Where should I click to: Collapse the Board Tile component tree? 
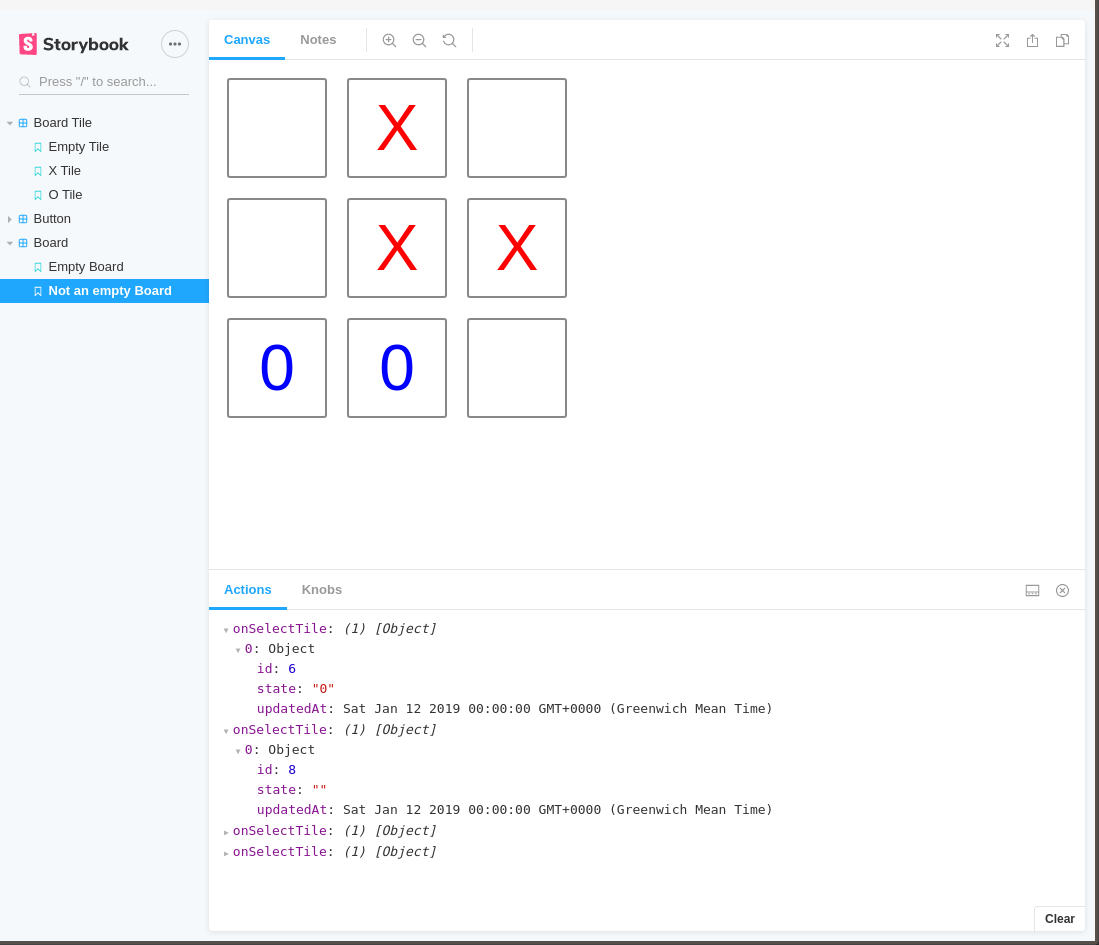pos(10,122)
